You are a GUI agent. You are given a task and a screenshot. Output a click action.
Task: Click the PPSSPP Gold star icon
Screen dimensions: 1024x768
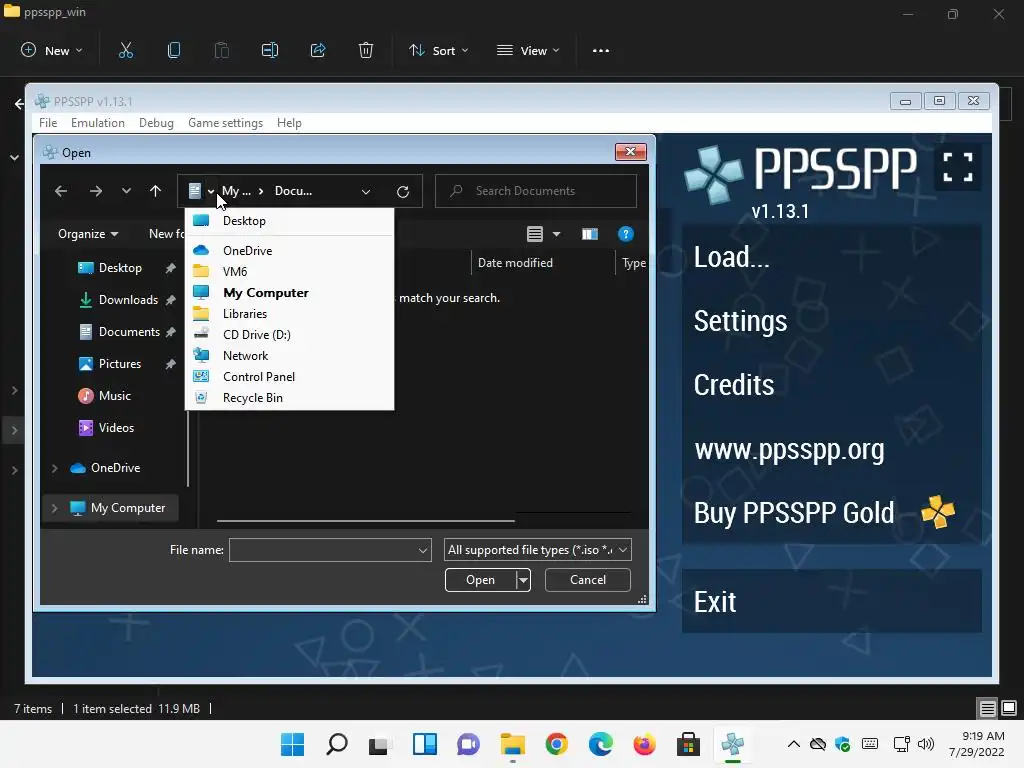938,512
